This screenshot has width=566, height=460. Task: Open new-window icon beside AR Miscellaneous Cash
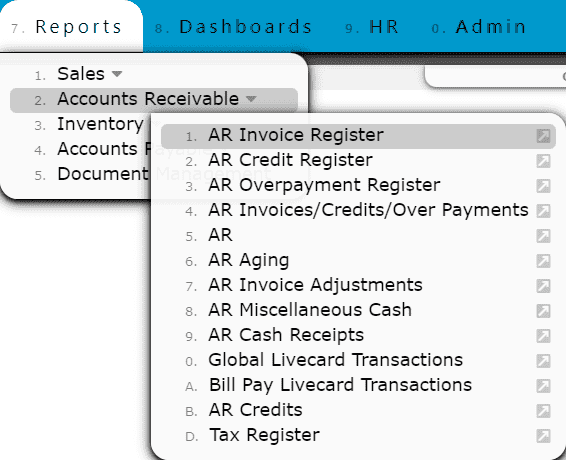543,311
